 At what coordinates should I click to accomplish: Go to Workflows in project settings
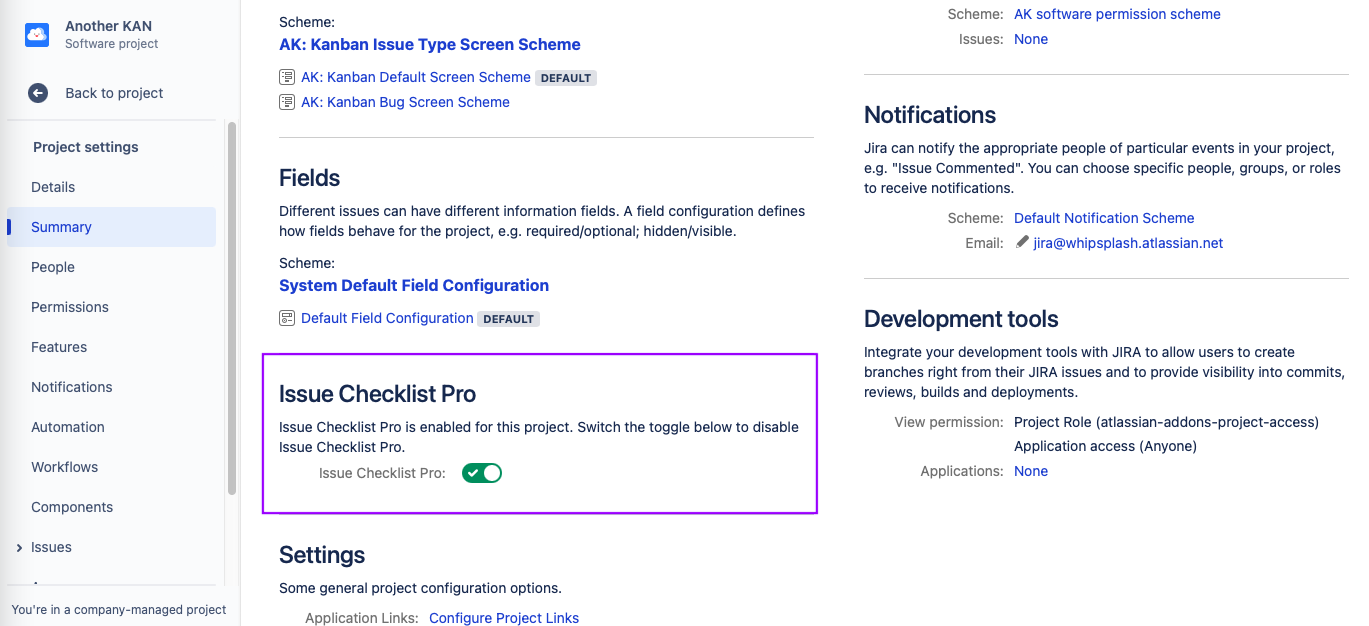point(65,467)
